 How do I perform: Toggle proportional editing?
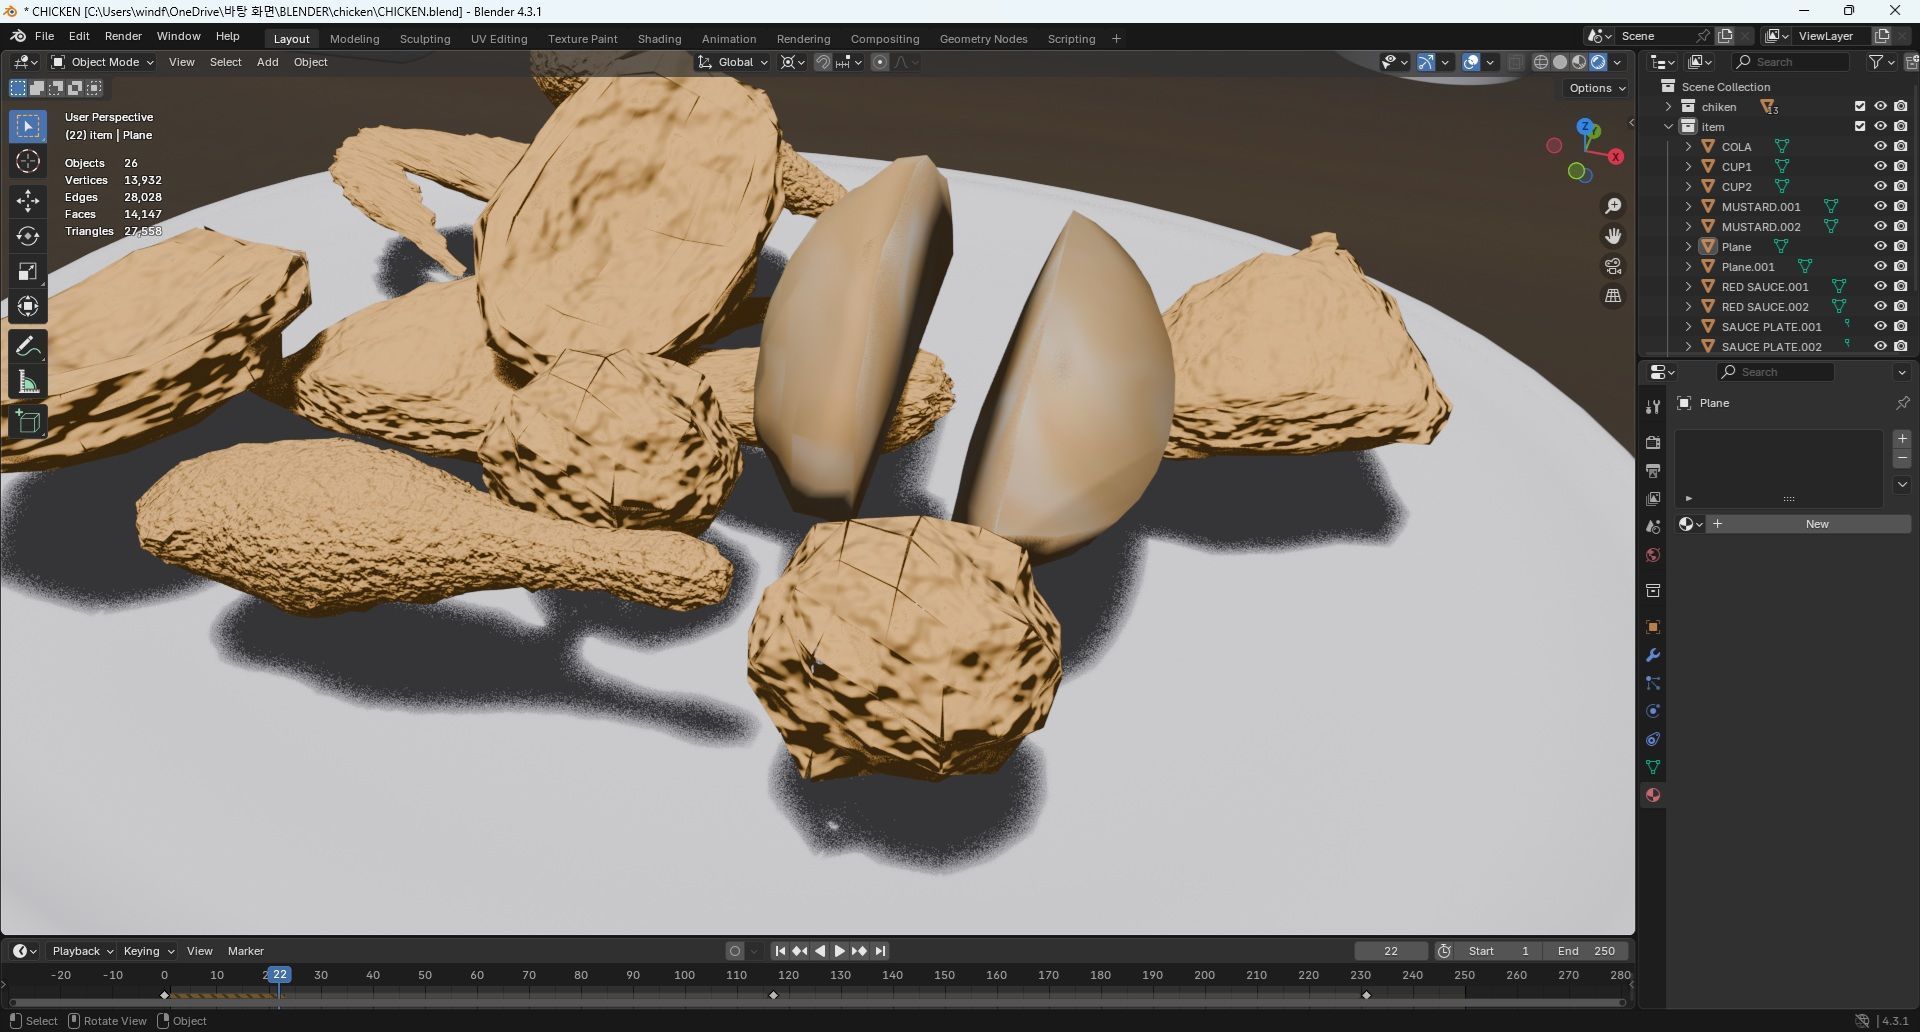click(880, 62)
